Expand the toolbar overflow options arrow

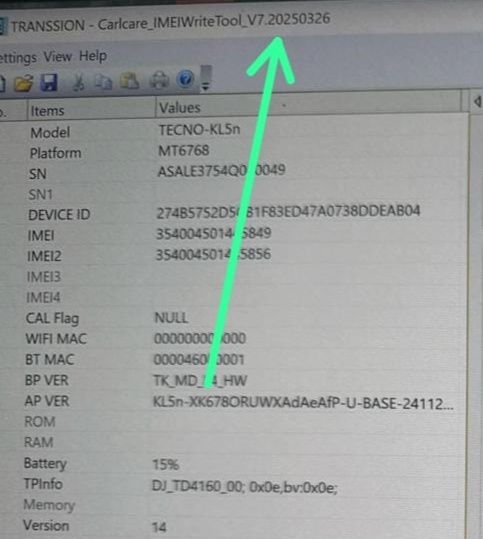tap(206, 78)
